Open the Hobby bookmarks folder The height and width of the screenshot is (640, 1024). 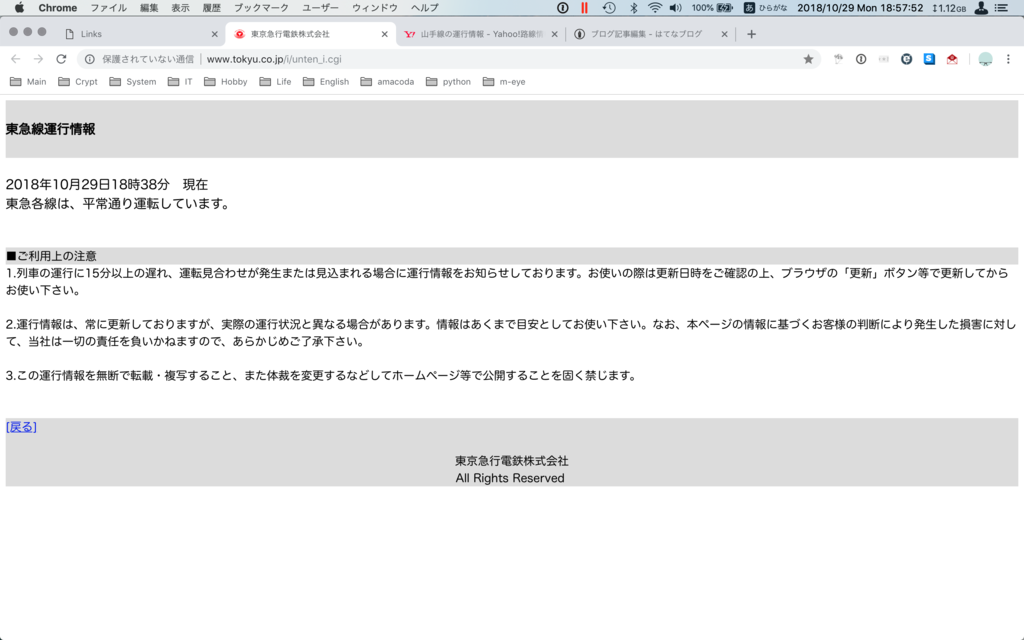pyautogui.click(x=225, y=81)
